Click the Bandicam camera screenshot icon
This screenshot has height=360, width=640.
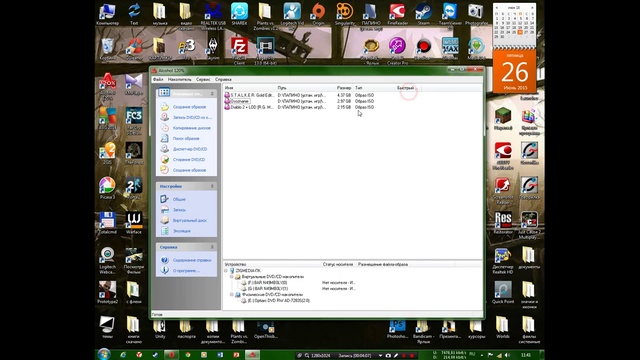coord(388,356)
